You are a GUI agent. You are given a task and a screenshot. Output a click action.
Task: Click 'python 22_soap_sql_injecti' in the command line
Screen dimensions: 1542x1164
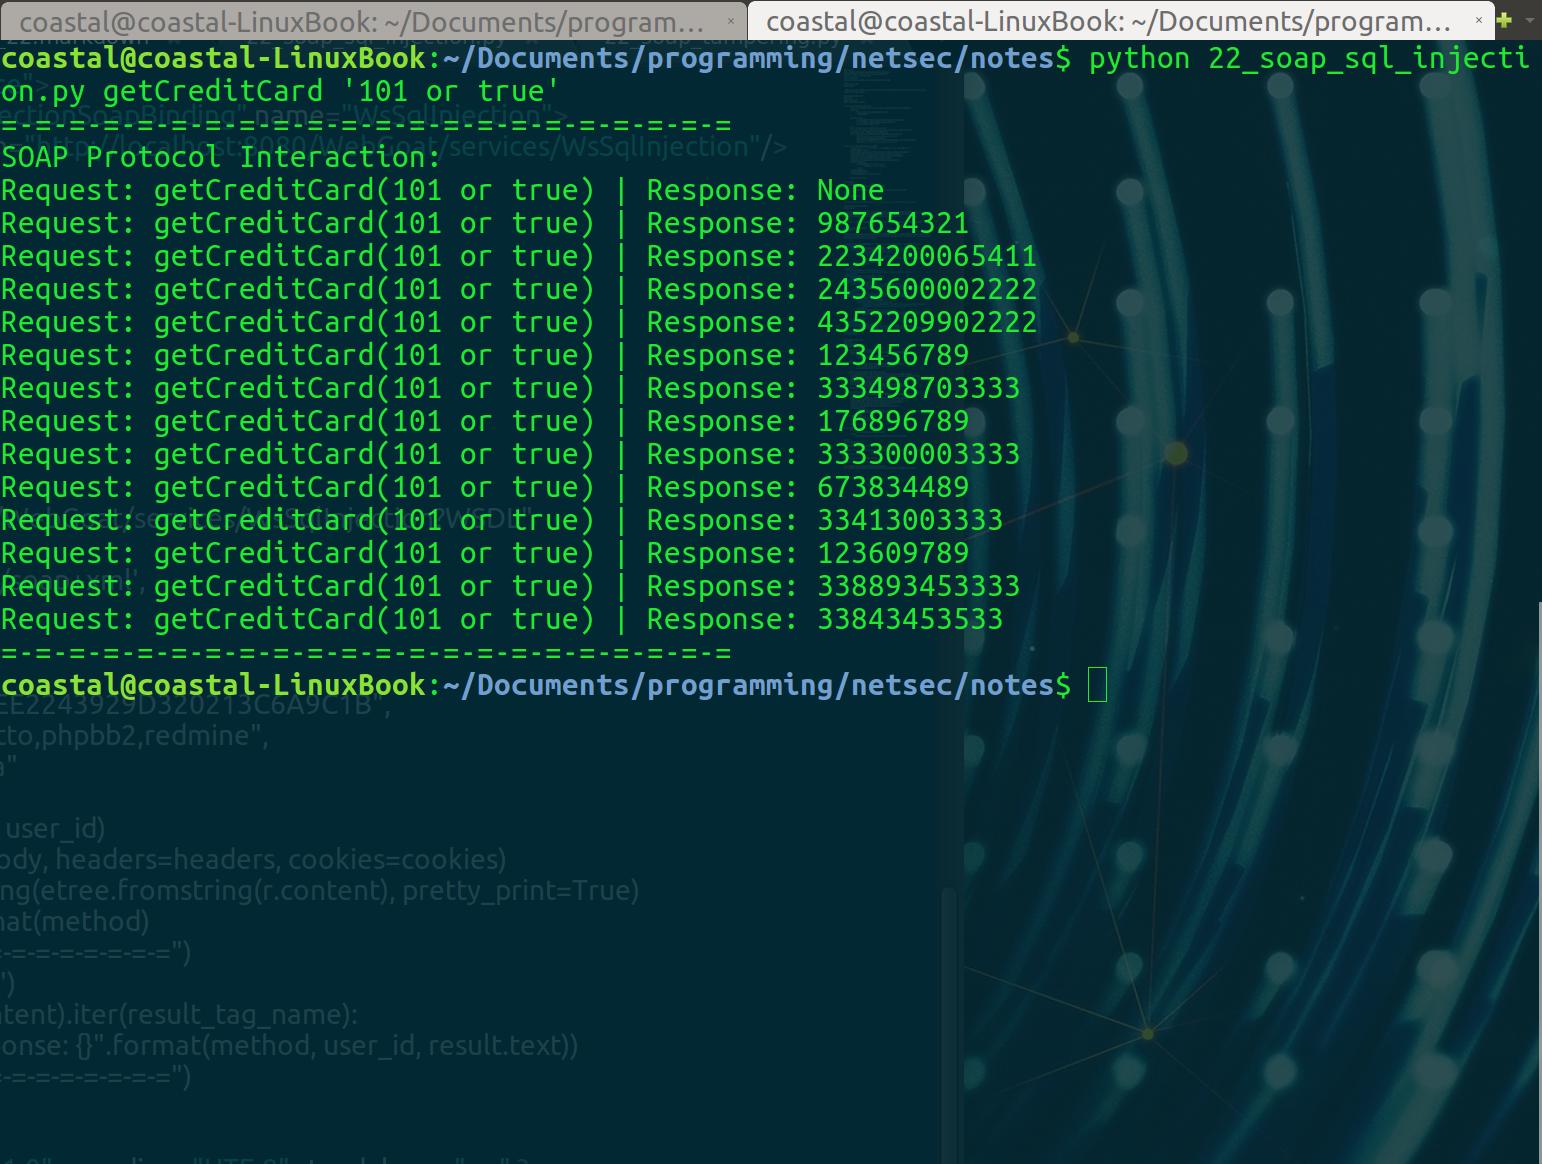click(1309, 59)
